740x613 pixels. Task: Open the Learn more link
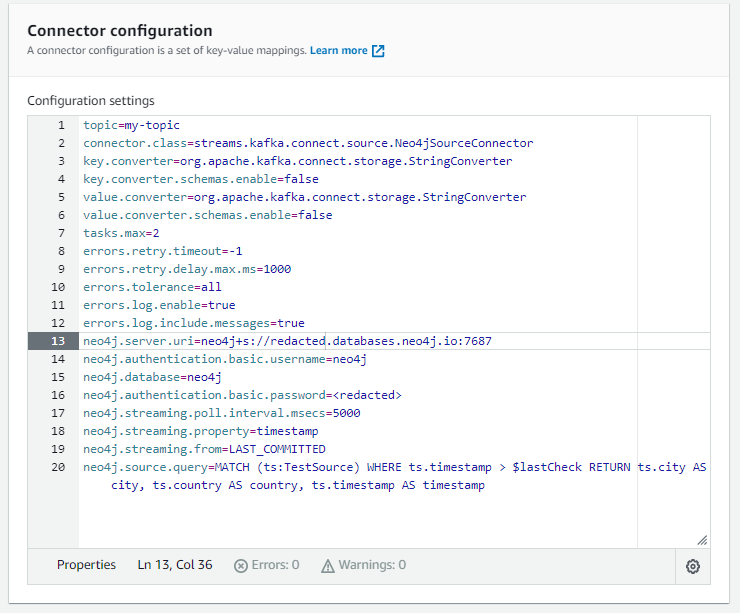pos(338,51)
